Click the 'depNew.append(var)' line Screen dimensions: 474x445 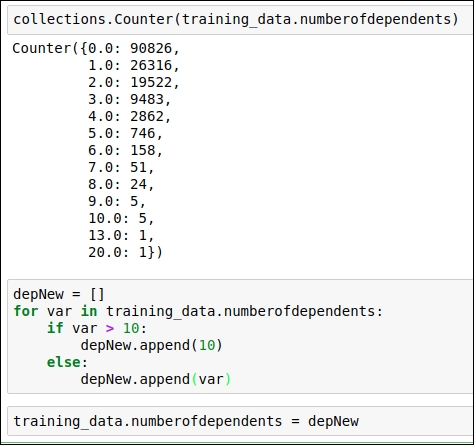pos(156,379)
